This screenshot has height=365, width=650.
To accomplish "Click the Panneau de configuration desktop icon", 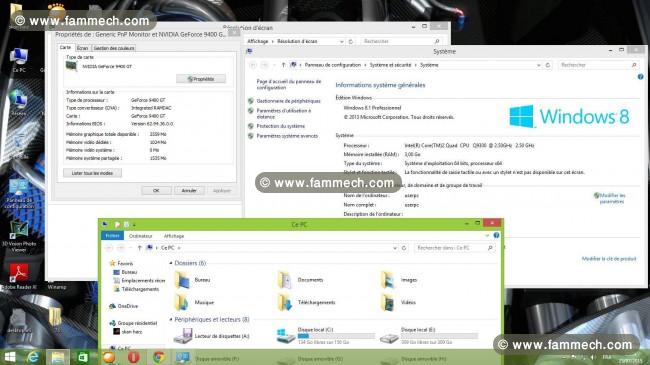I will coord(19,194).
